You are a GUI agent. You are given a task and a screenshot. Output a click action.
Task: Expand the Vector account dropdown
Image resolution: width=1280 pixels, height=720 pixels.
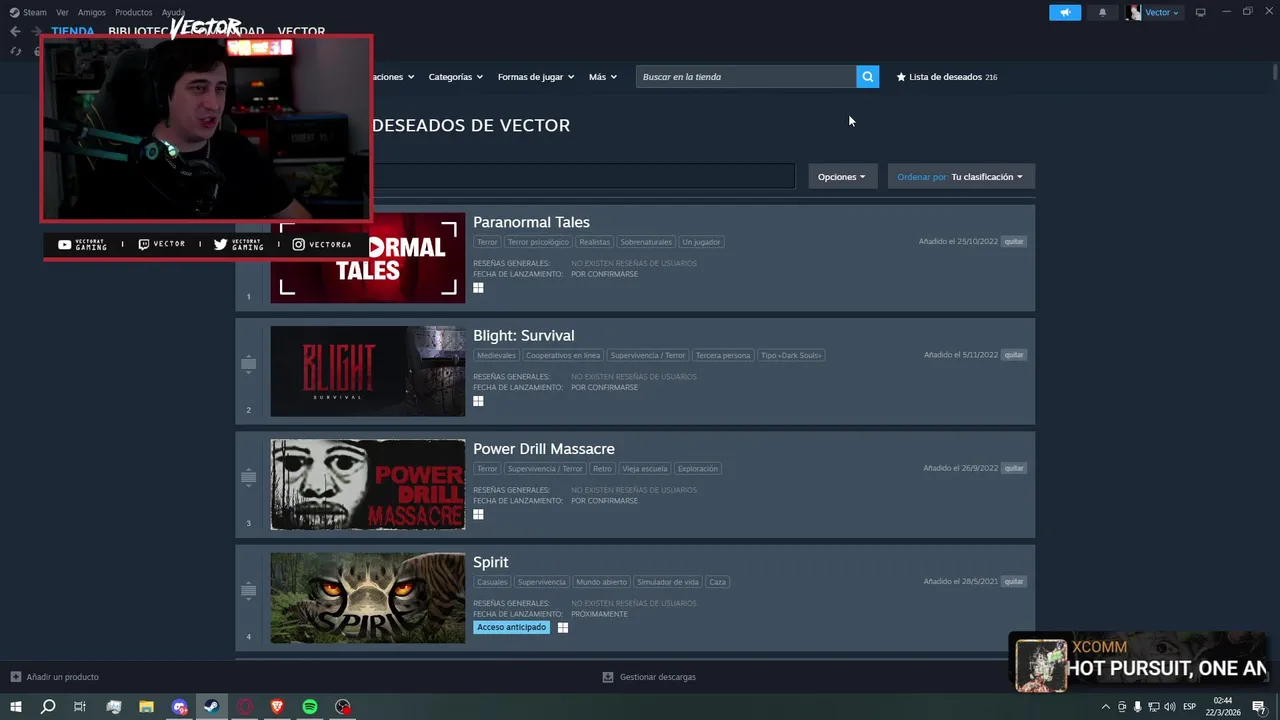point(1154,12)
